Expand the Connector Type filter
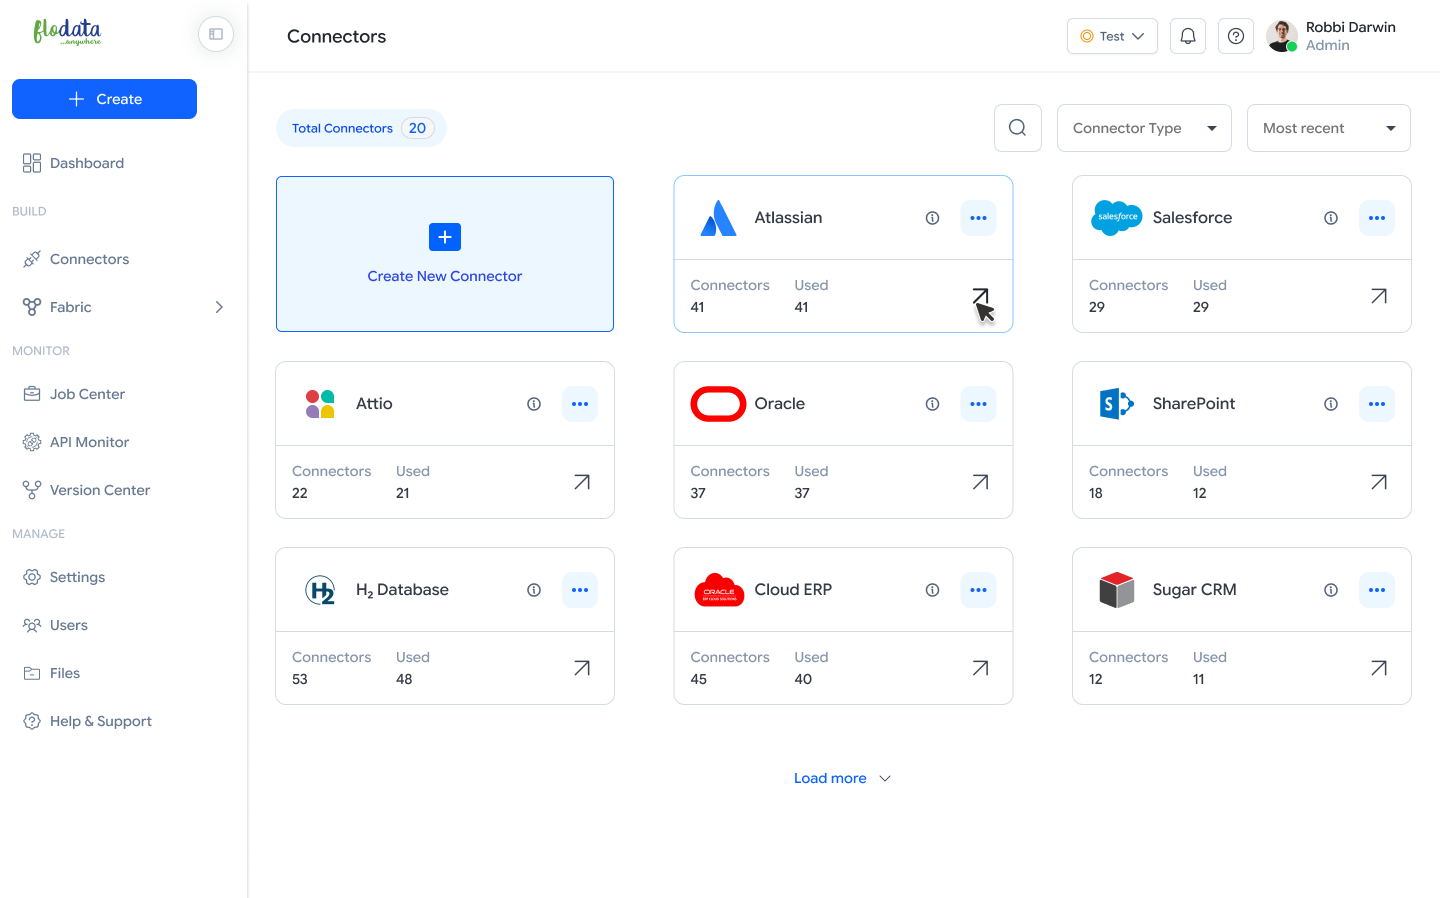The width and height of the screenshot is (1440, 898). tap(1144, 128)
